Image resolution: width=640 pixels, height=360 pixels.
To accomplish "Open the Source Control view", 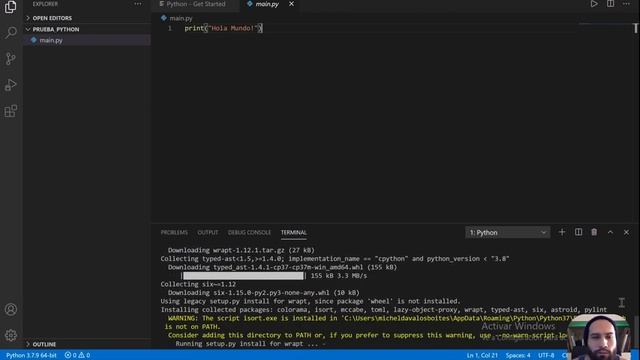I will coord(11,59).
